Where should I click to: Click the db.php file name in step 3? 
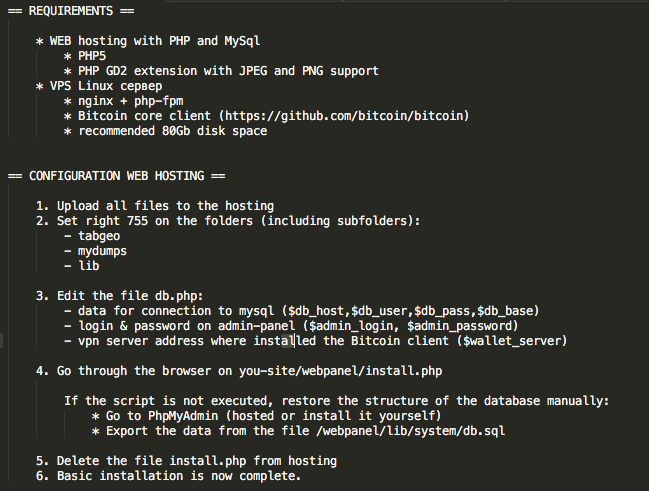(177, 296)
